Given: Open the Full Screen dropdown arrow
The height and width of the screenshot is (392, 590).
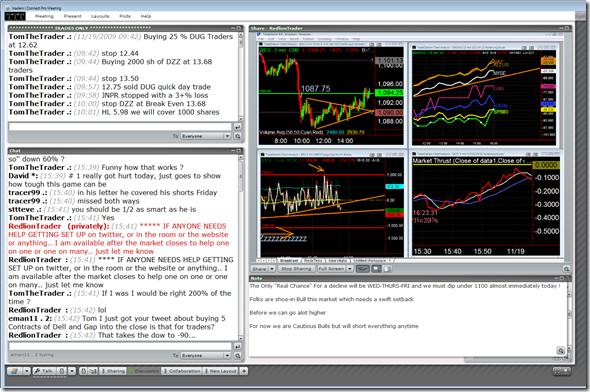Looking at the screenshot, I should pyautogui.click(x=350, y=269).
